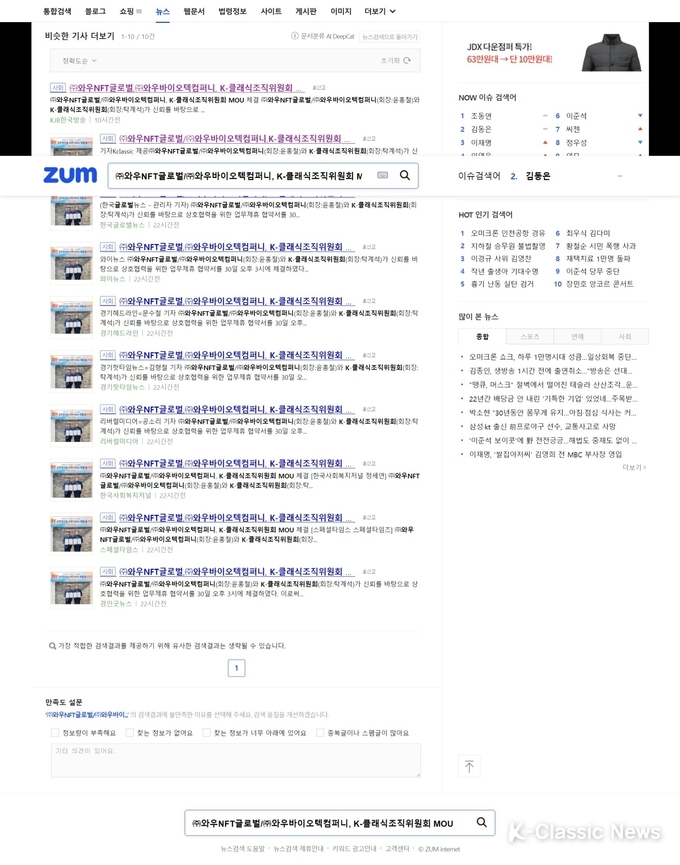Switch to the 법령정보 tab
Viewport: 680px width, 865px height.
pyautogui.click(x=232, y=11)
